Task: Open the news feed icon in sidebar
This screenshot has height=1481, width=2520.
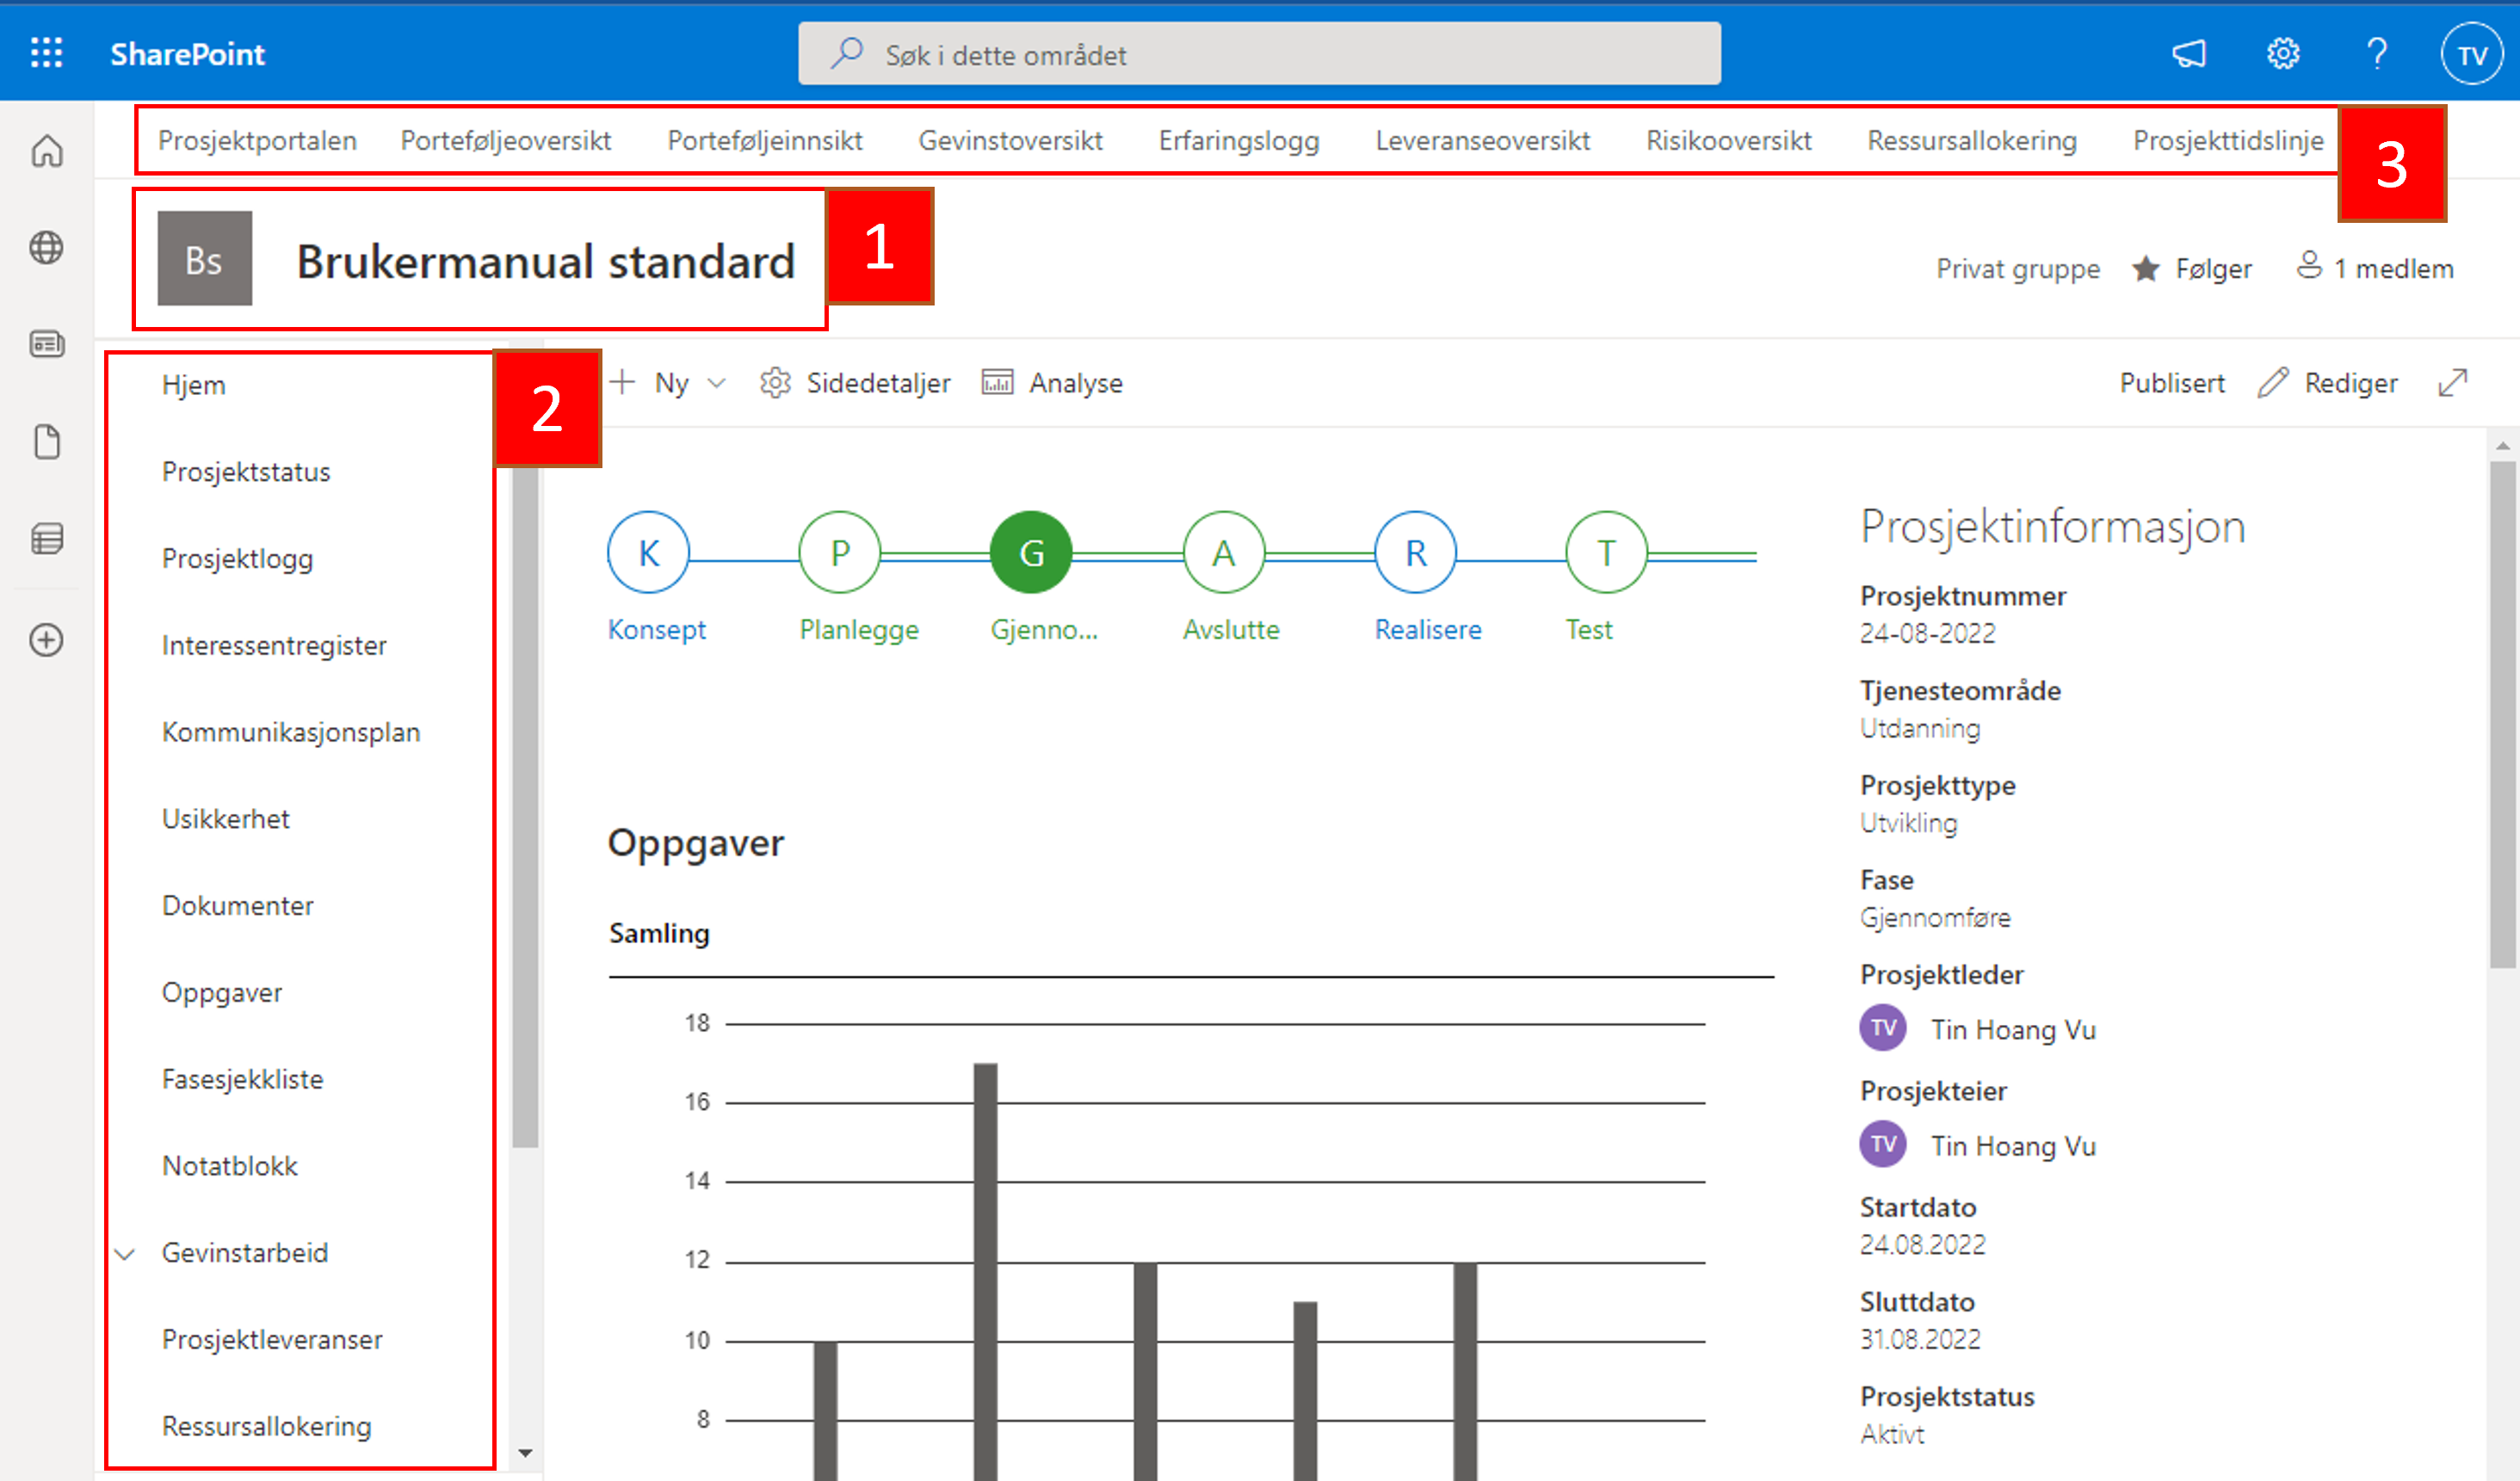Action: [x=47, y=344]
